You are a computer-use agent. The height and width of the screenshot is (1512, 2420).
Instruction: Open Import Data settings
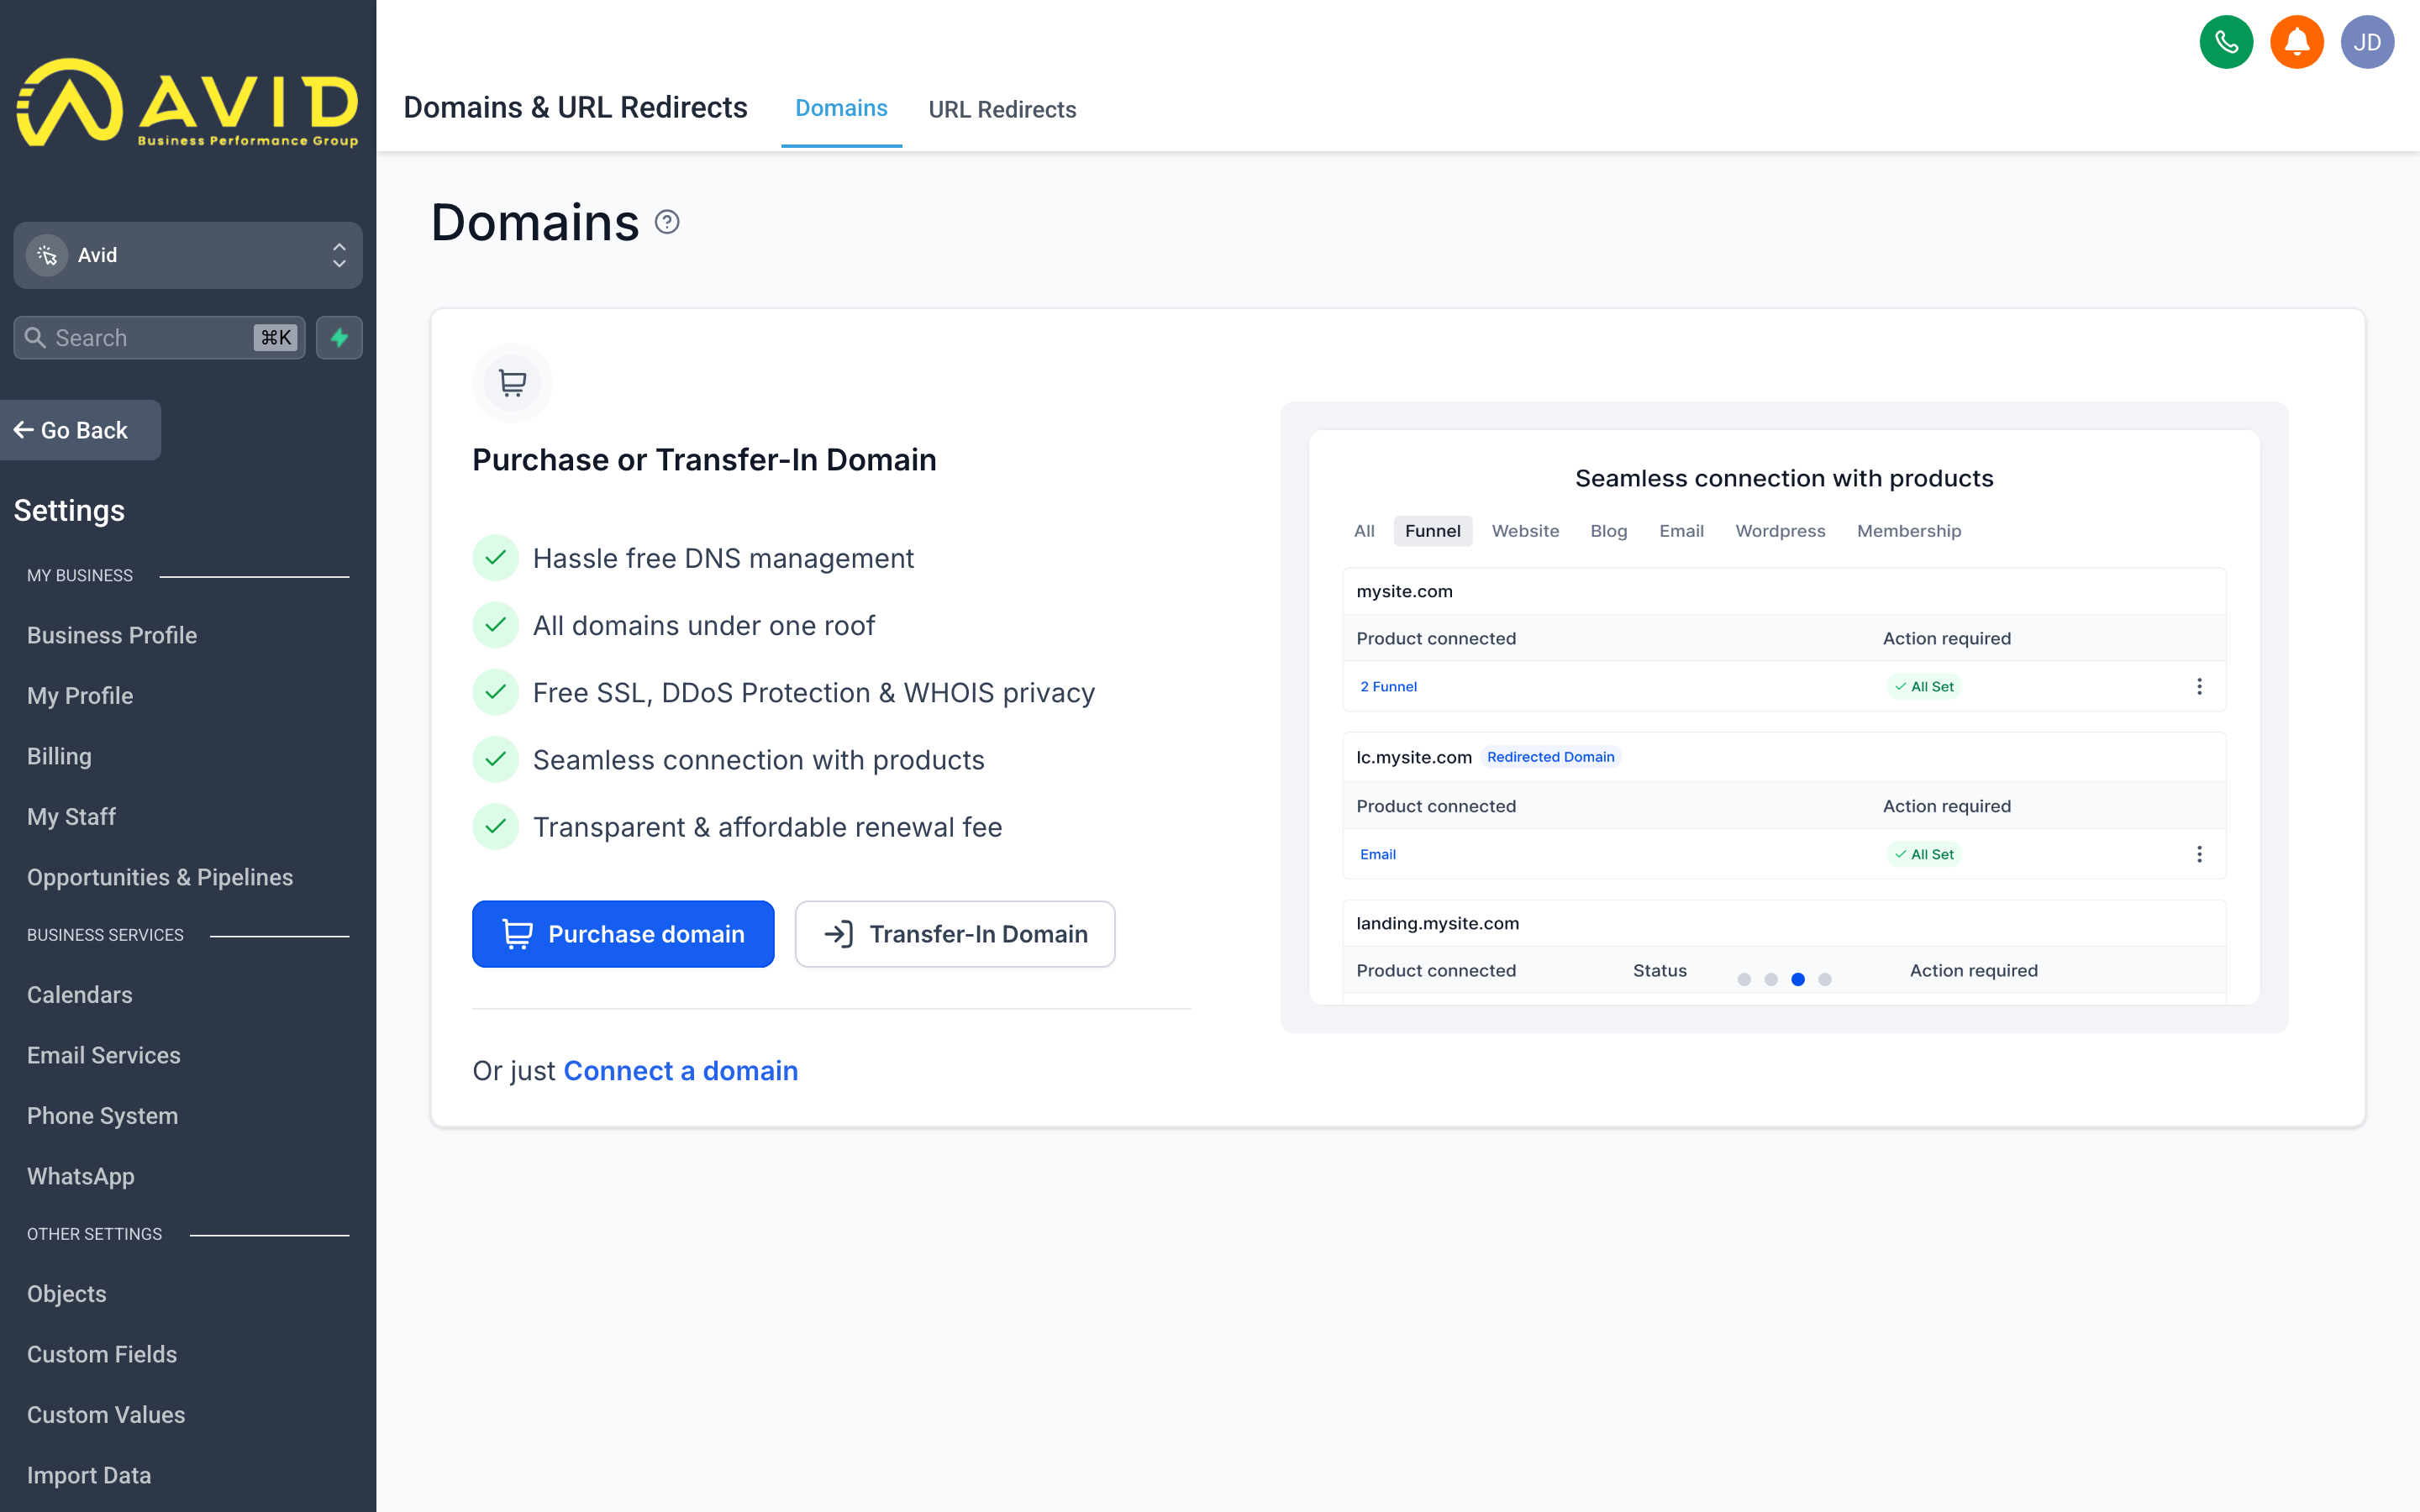[x=89, y=1475]
